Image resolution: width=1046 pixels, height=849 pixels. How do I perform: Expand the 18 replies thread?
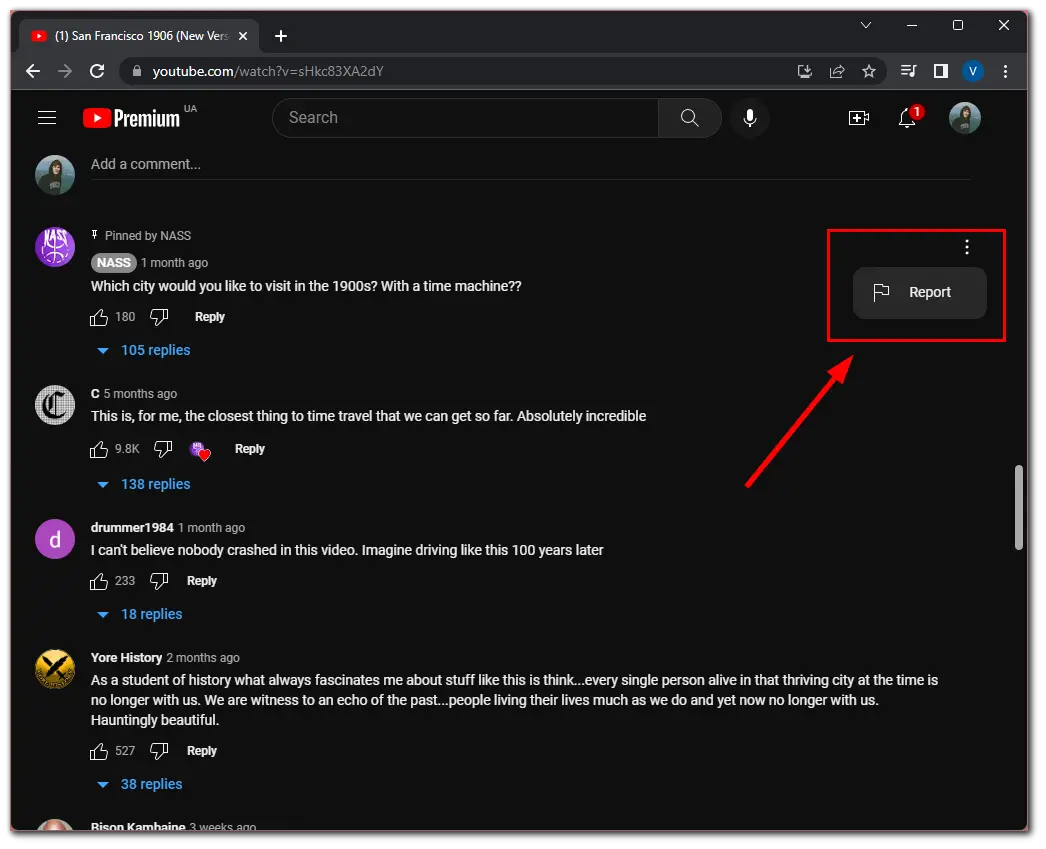[x=140, y=614]
